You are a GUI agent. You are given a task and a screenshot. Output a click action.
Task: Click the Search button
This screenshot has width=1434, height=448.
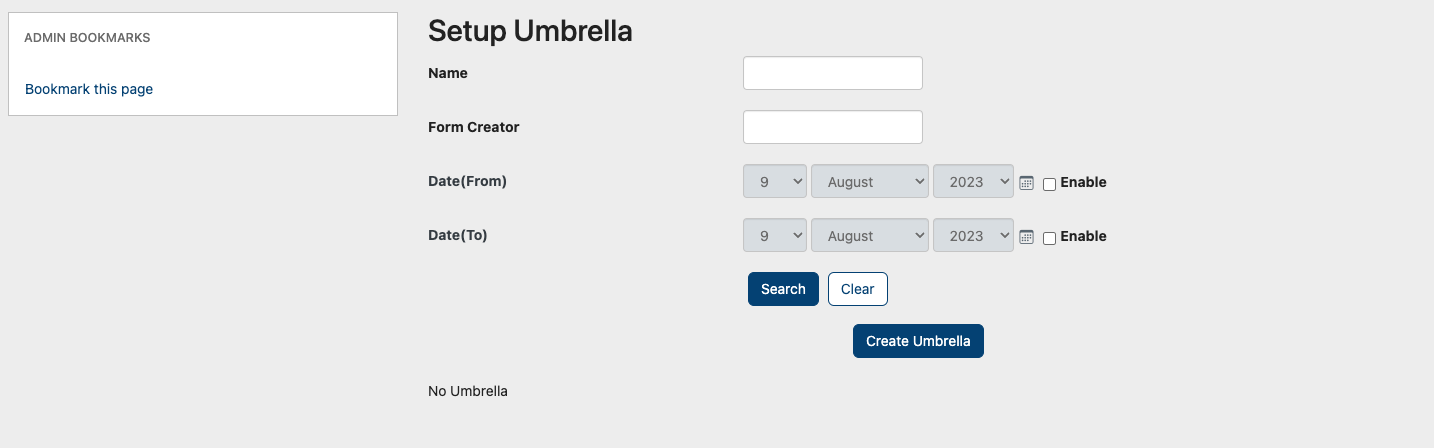coord(783,289)
